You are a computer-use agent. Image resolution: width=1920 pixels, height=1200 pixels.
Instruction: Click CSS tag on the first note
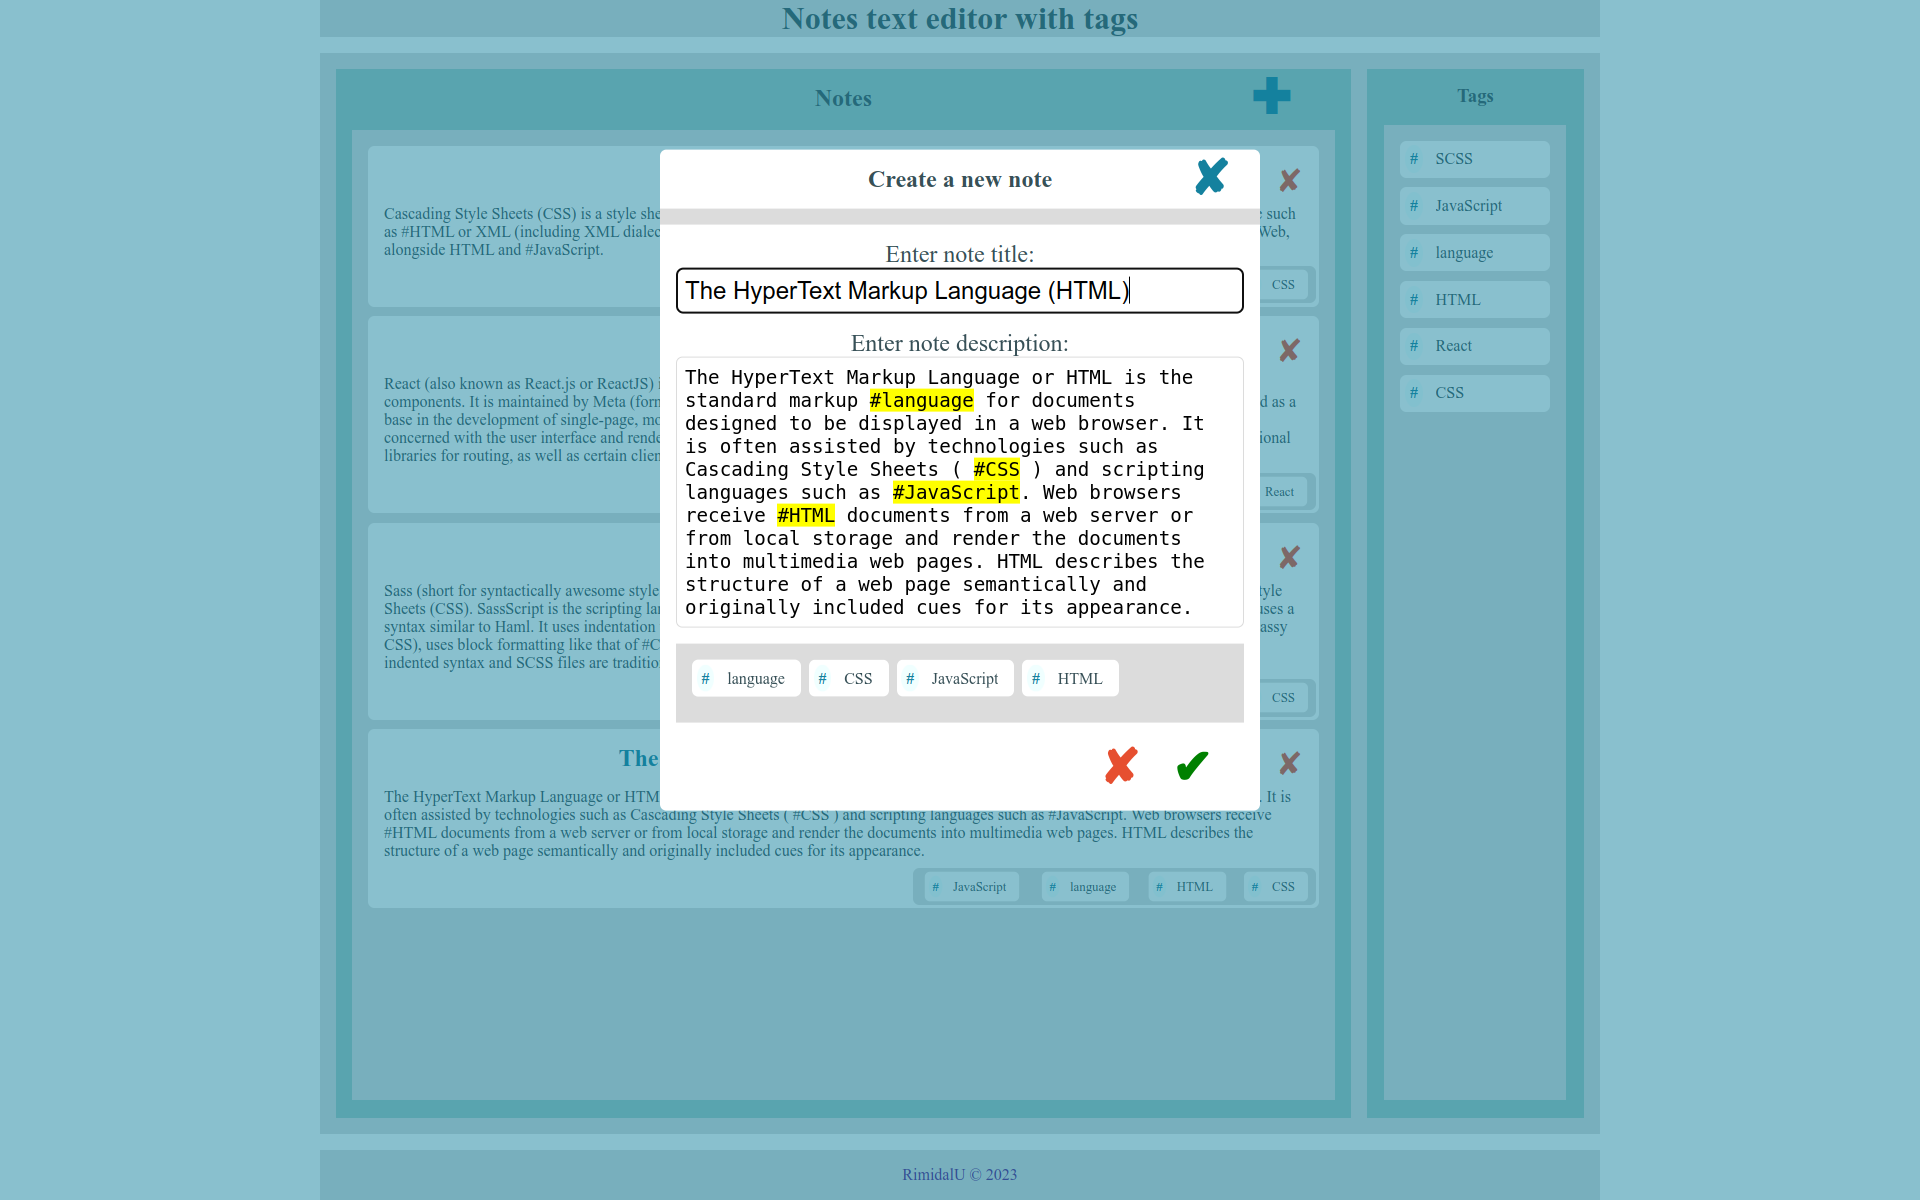(1282, 285)
